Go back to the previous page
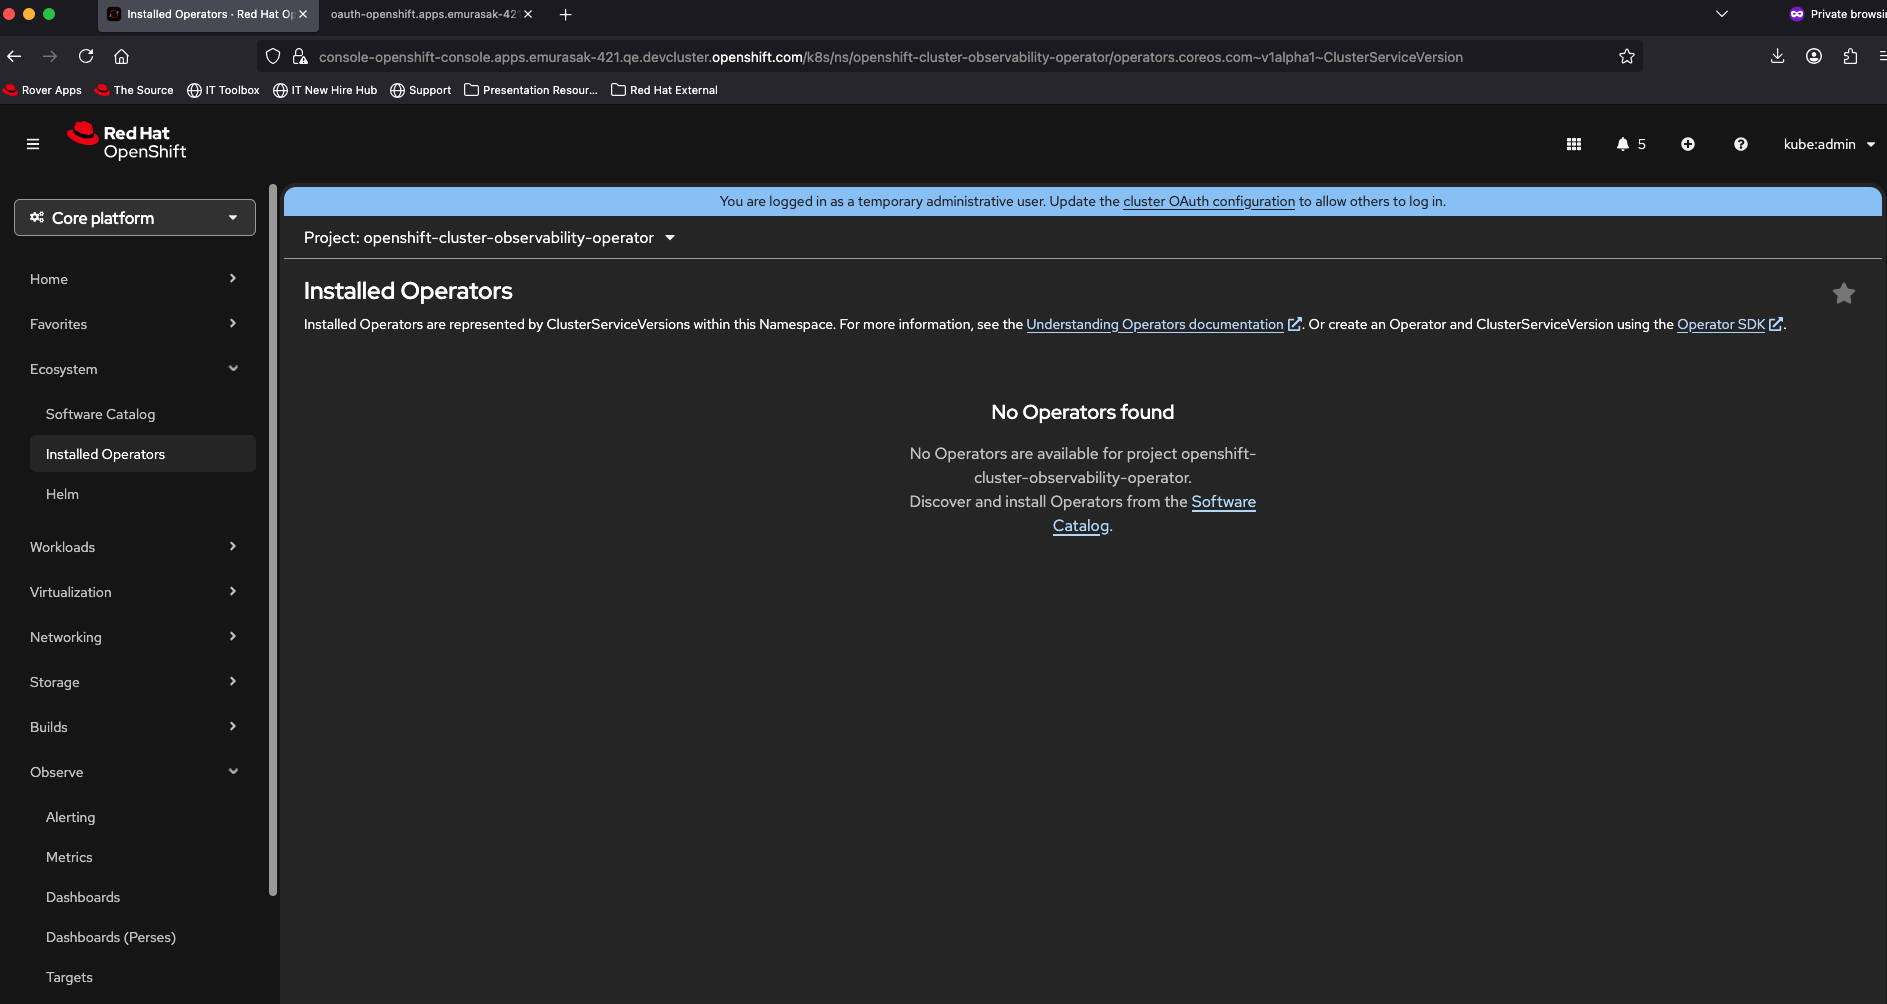The image size is (1887, 1004). tap(14, 56)
